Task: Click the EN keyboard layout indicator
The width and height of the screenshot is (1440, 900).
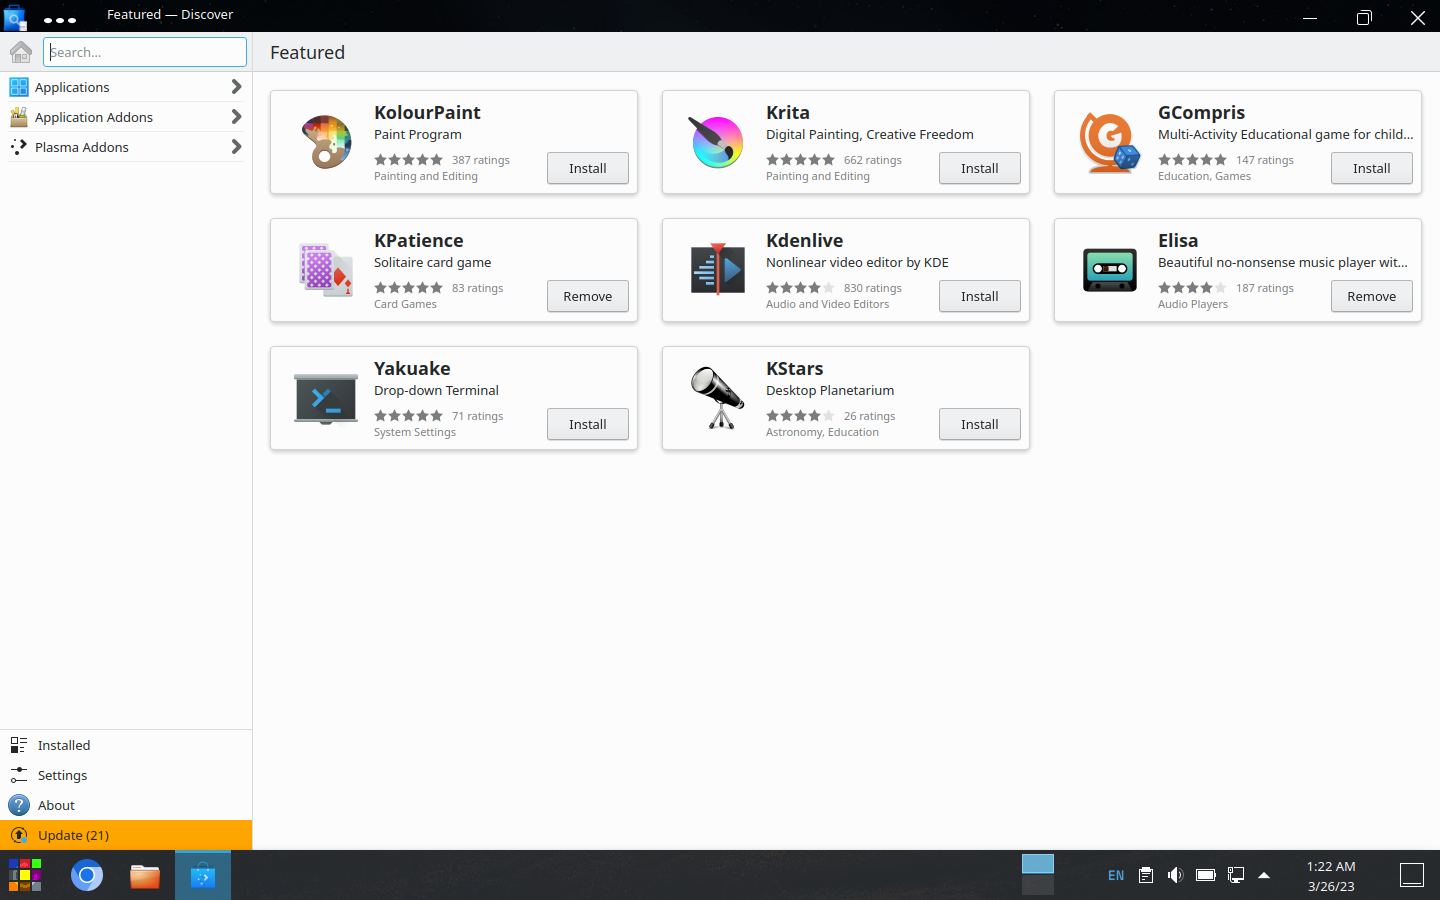Action: click(x=1116, y=875)
